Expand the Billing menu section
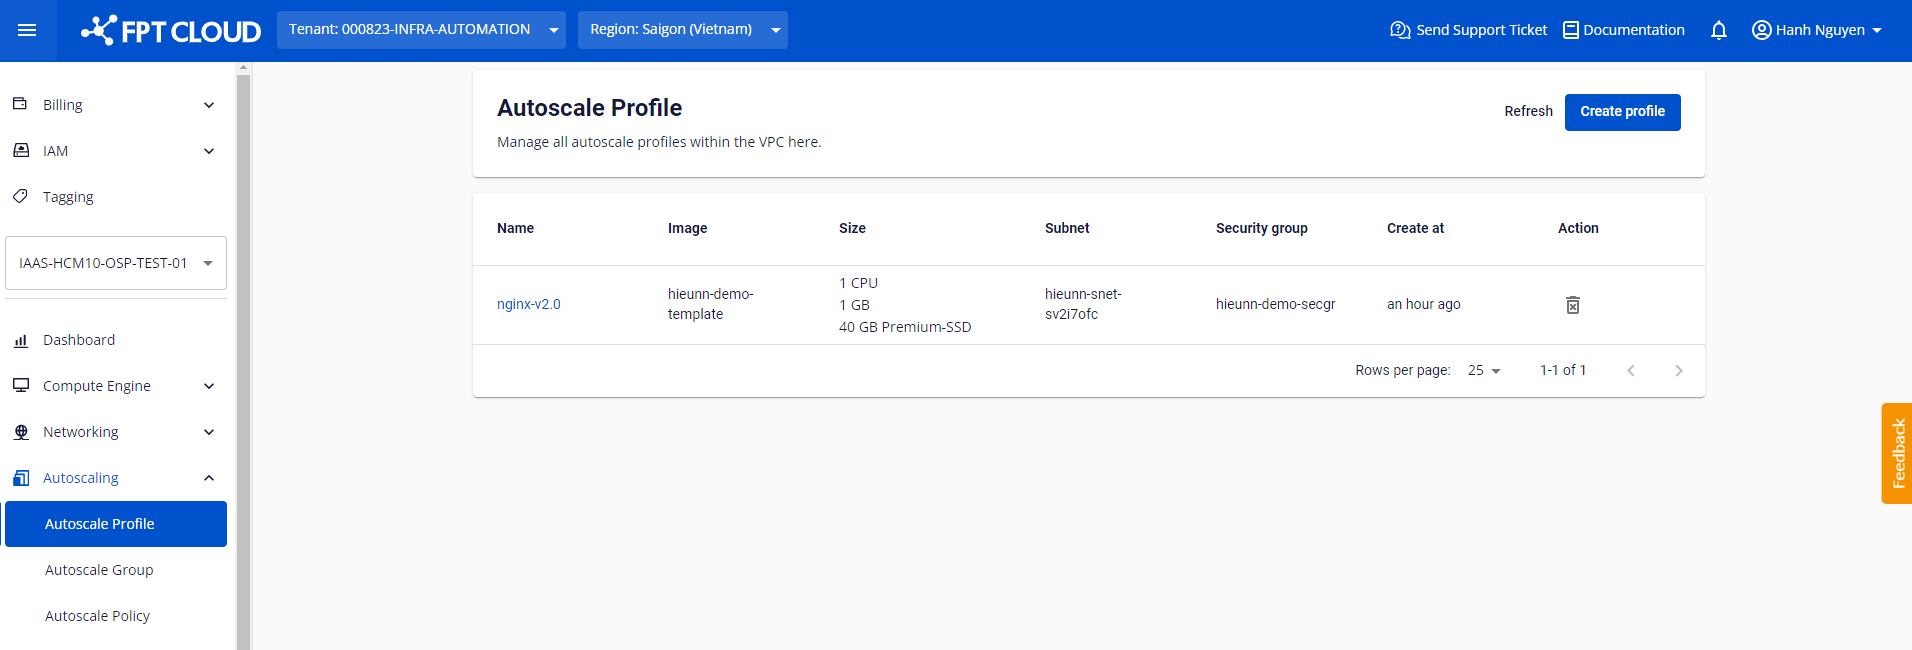 pyautogui.click(x=115, y=105)
